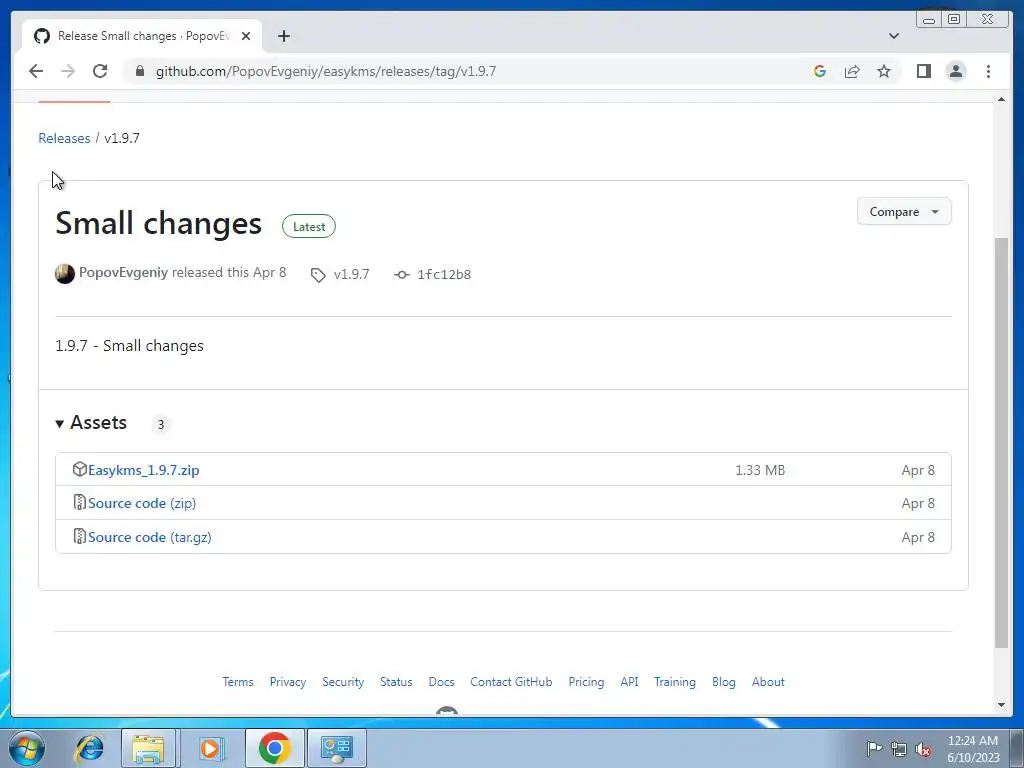Select the Release Small changes tab
This screenshot has height=768, width=1024.
[142, 36]
